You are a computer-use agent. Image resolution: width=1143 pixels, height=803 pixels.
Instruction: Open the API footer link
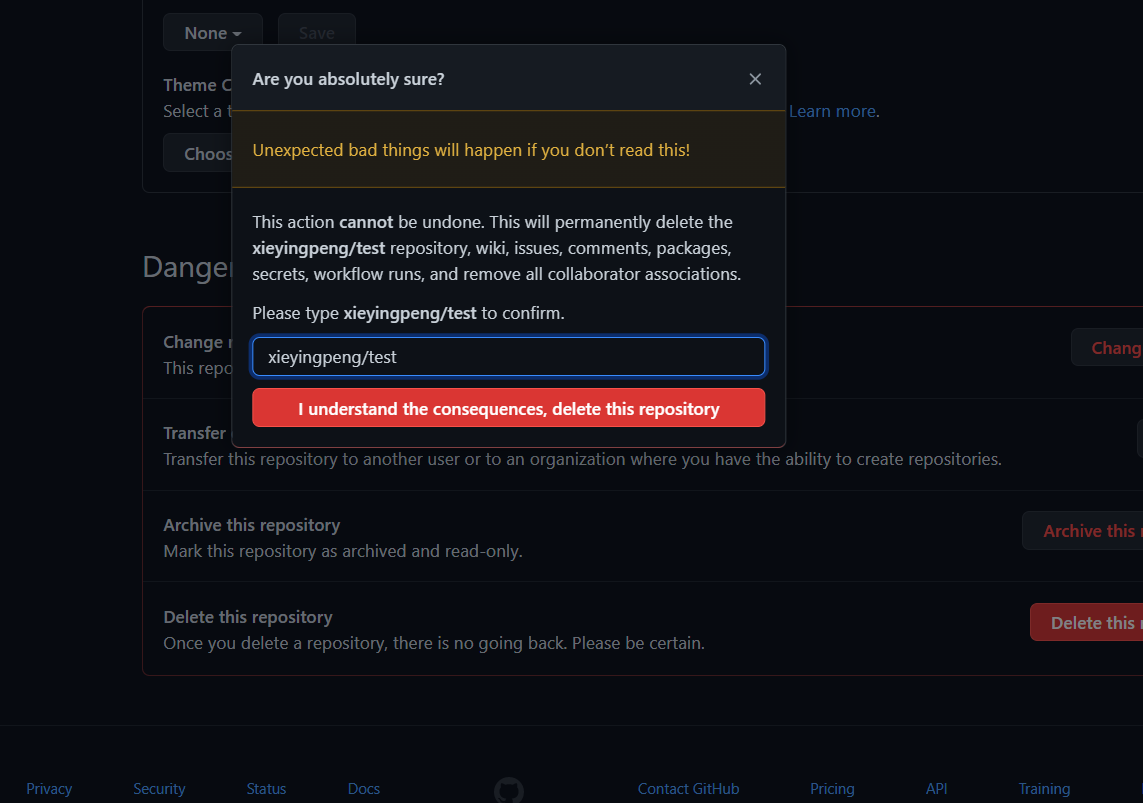point(936,788)
